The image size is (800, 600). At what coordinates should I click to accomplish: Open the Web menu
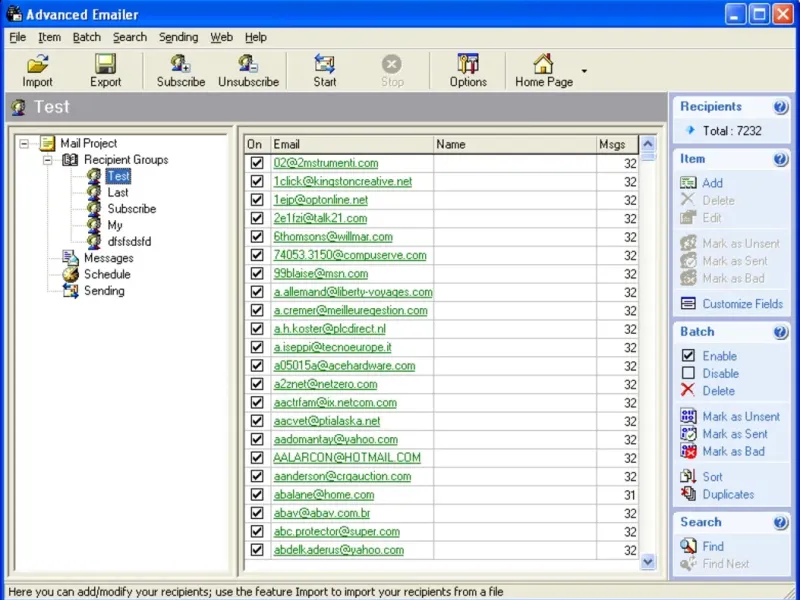[221, 37]
